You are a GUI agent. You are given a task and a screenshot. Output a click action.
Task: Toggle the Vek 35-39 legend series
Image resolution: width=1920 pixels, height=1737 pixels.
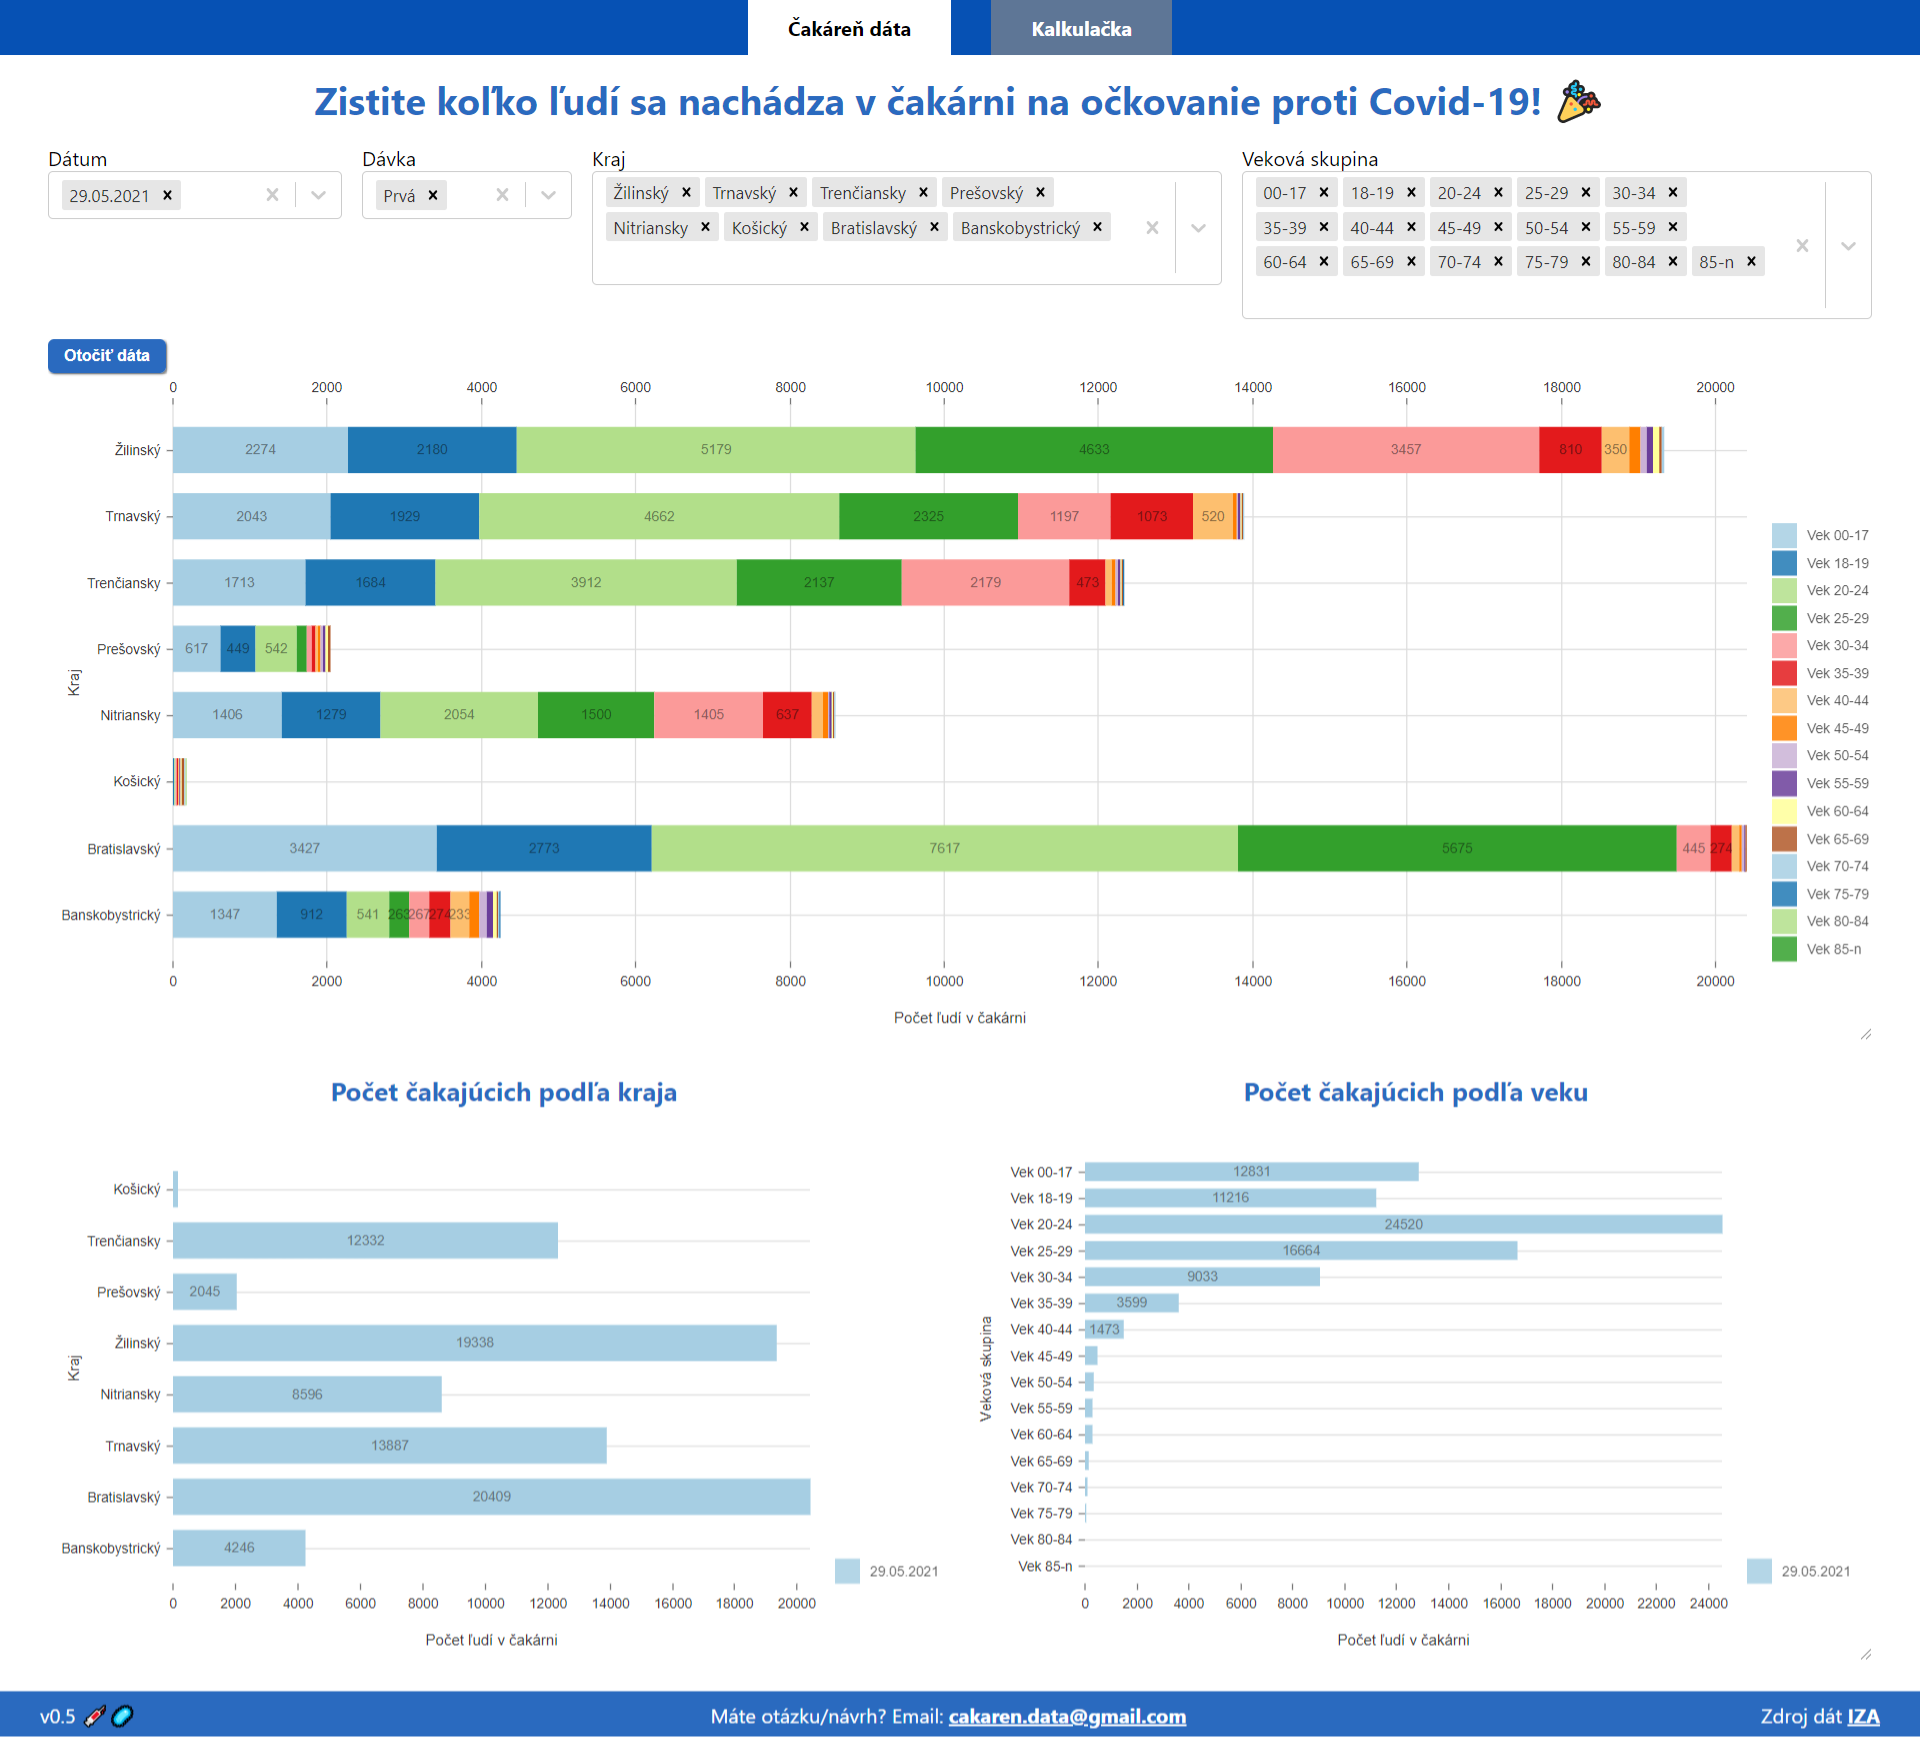(1820, 673)
